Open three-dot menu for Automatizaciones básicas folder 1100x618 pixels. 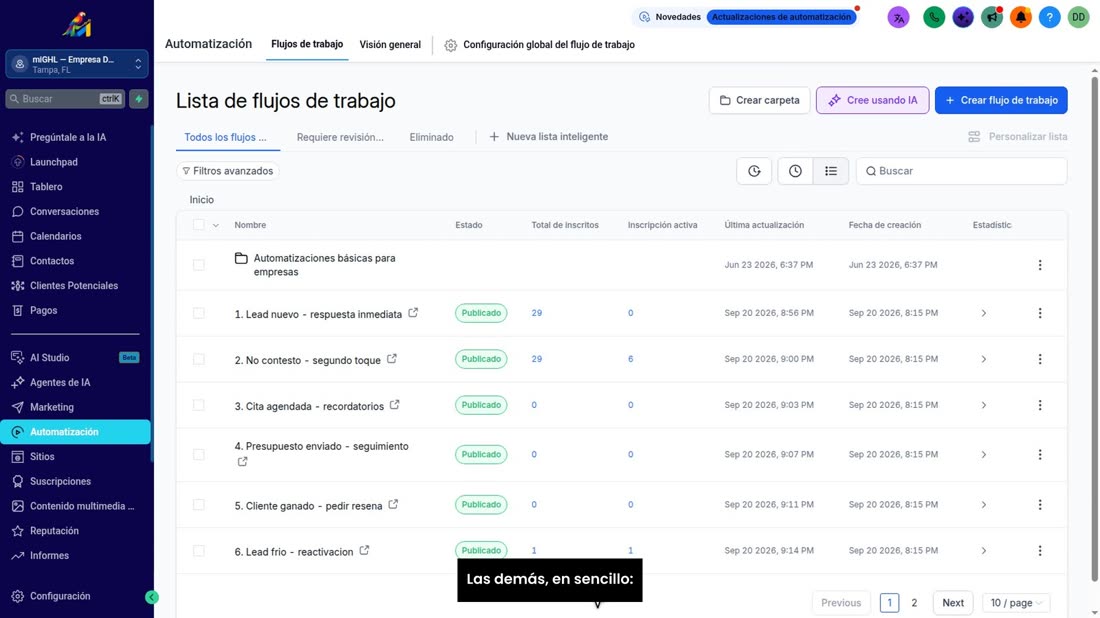click(1040, 265)
